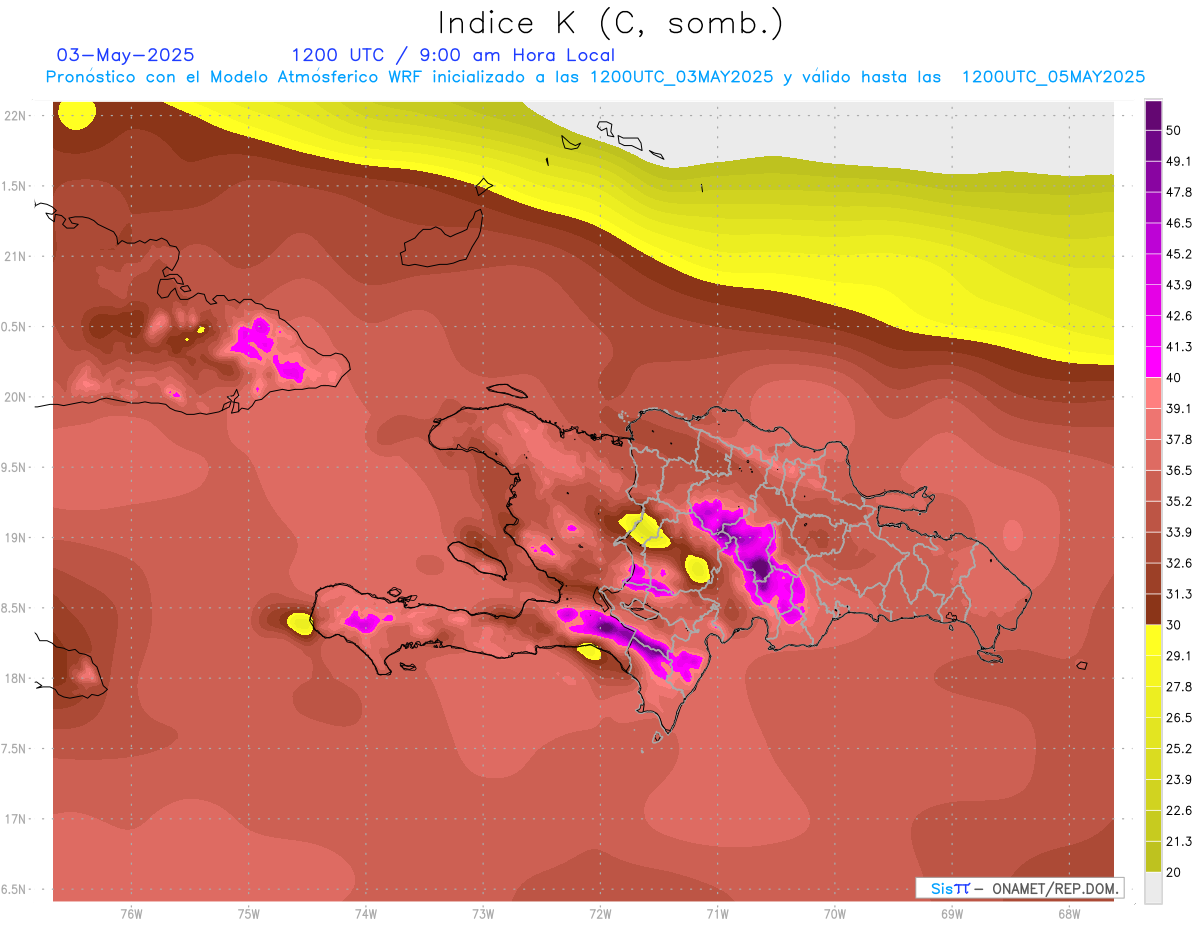Click the 69W longitude label
Image resolution: width=1200 pixels, height=927 pixels.
tap(952, 913)
